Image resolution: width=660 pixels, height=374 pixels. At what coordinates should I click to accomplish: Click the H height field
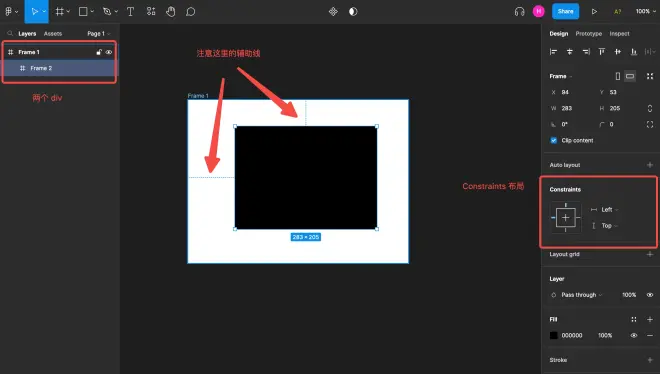619,108
